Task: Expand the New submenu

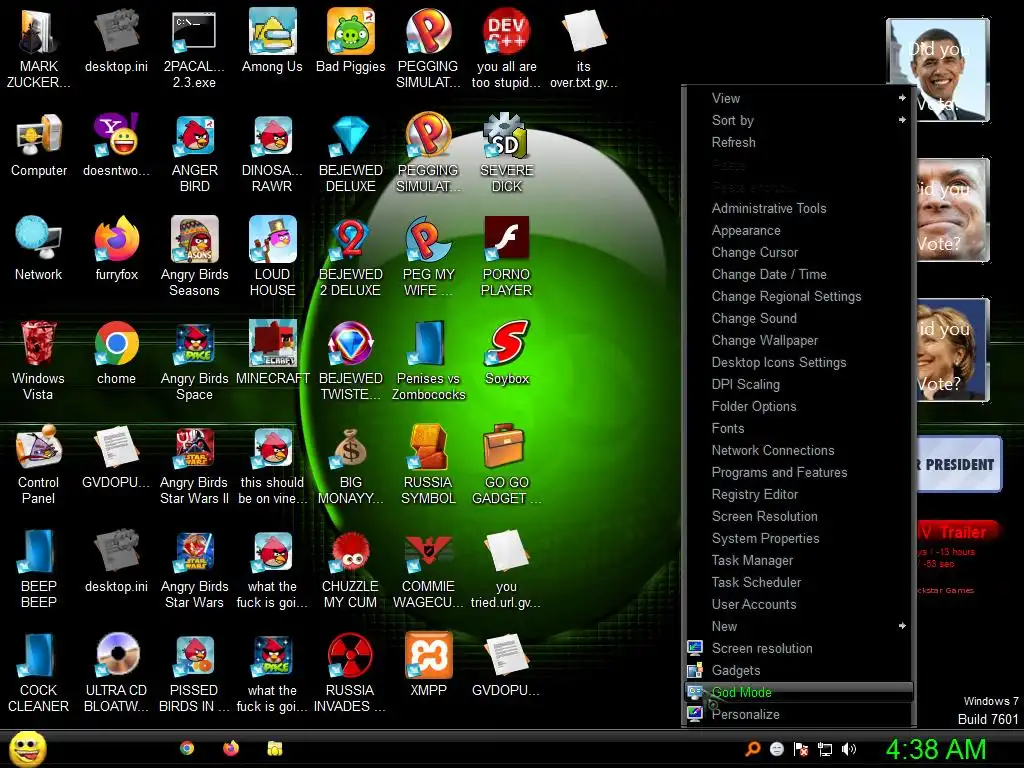Action: coord(799,626)
